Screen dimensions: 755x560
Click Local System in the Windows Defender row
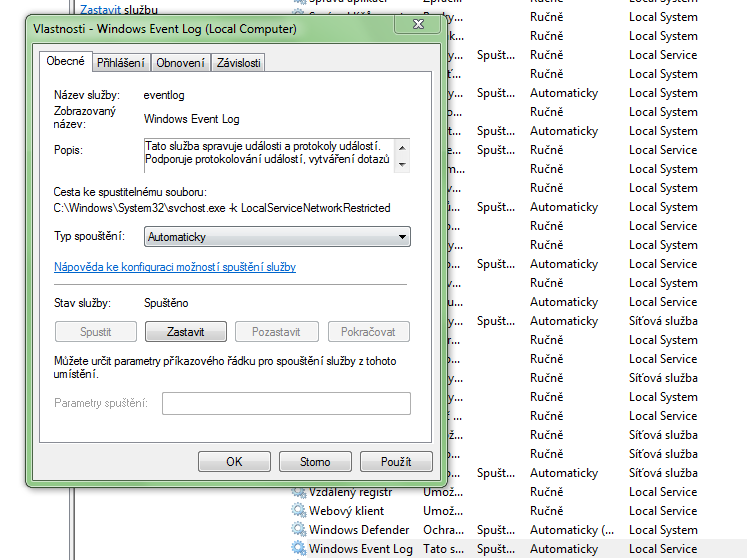click(x=663, y=530)
